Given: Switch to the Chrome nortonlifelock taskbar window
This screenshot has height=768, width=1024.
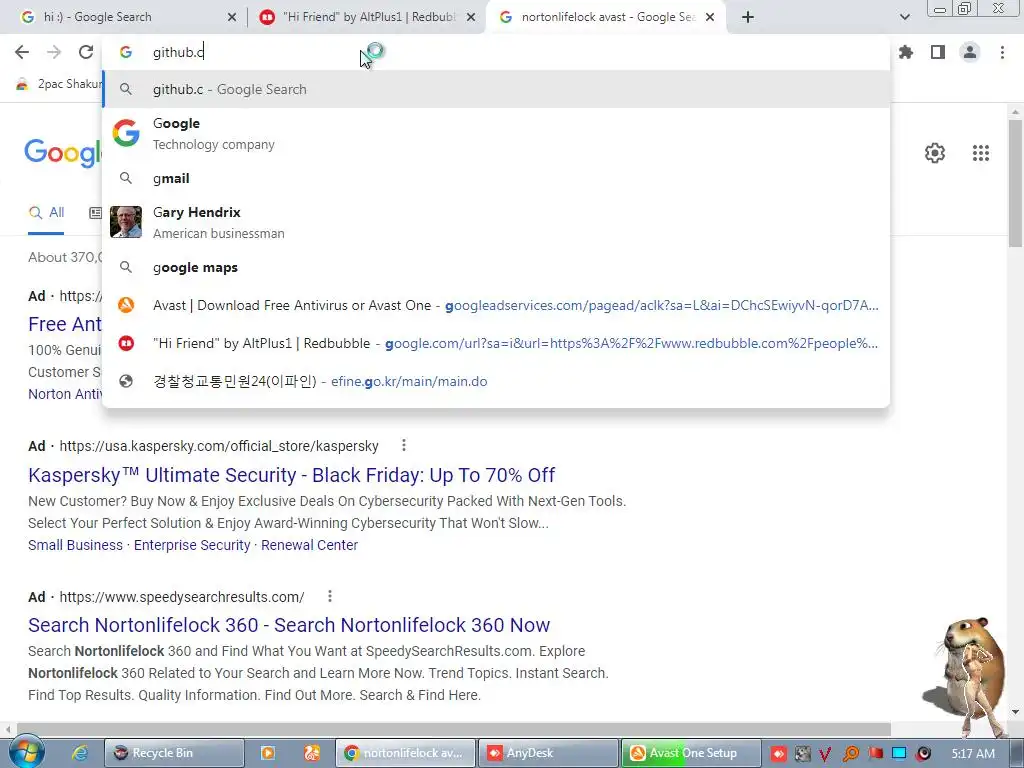Looking at the screenshot, I should [406, 753].
